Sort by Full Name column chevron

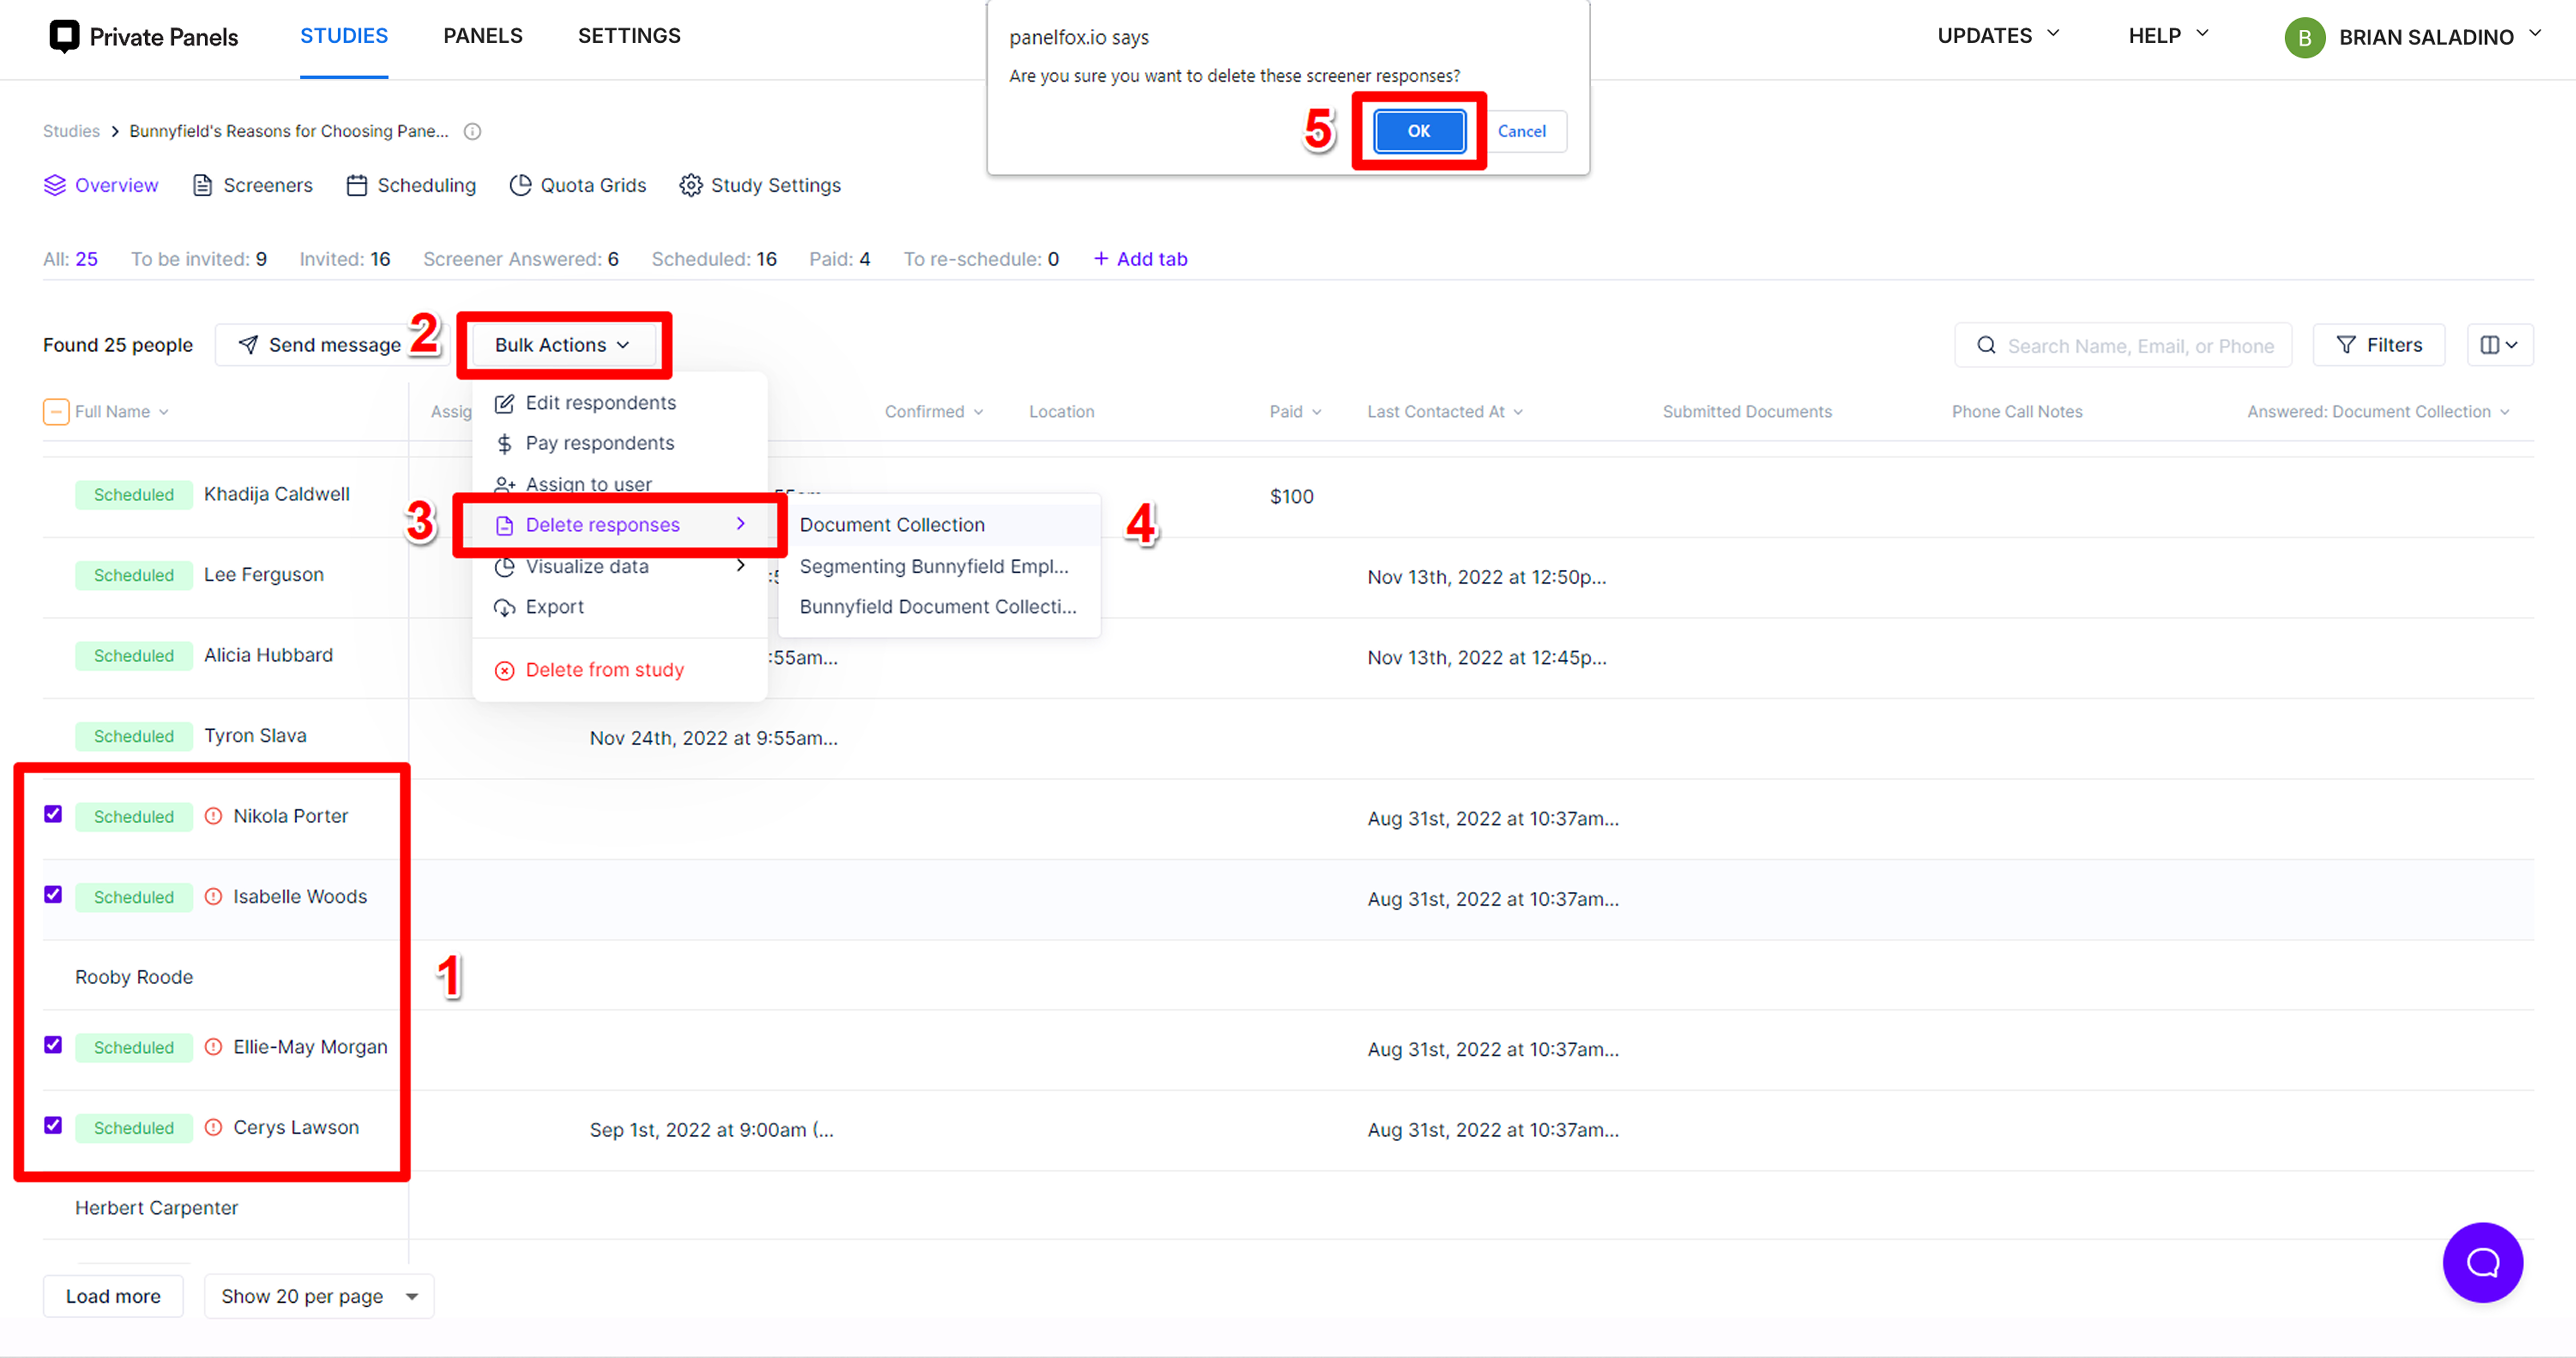tap(164, 412)
